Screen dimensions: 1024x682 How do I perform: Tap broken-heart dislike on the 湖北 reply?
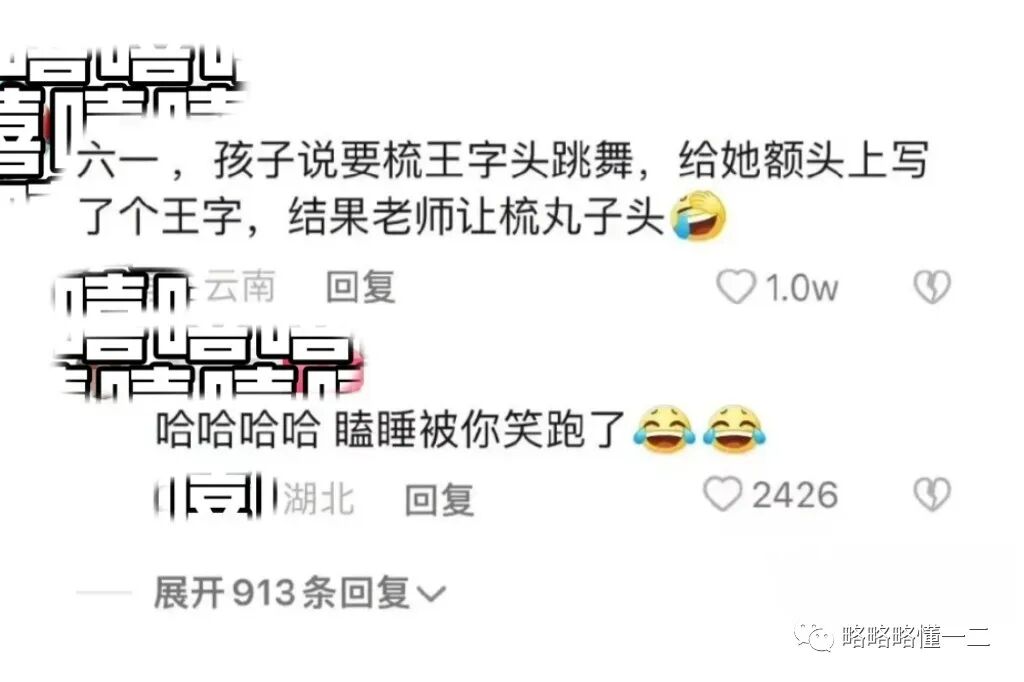click(x=932, y=494)
